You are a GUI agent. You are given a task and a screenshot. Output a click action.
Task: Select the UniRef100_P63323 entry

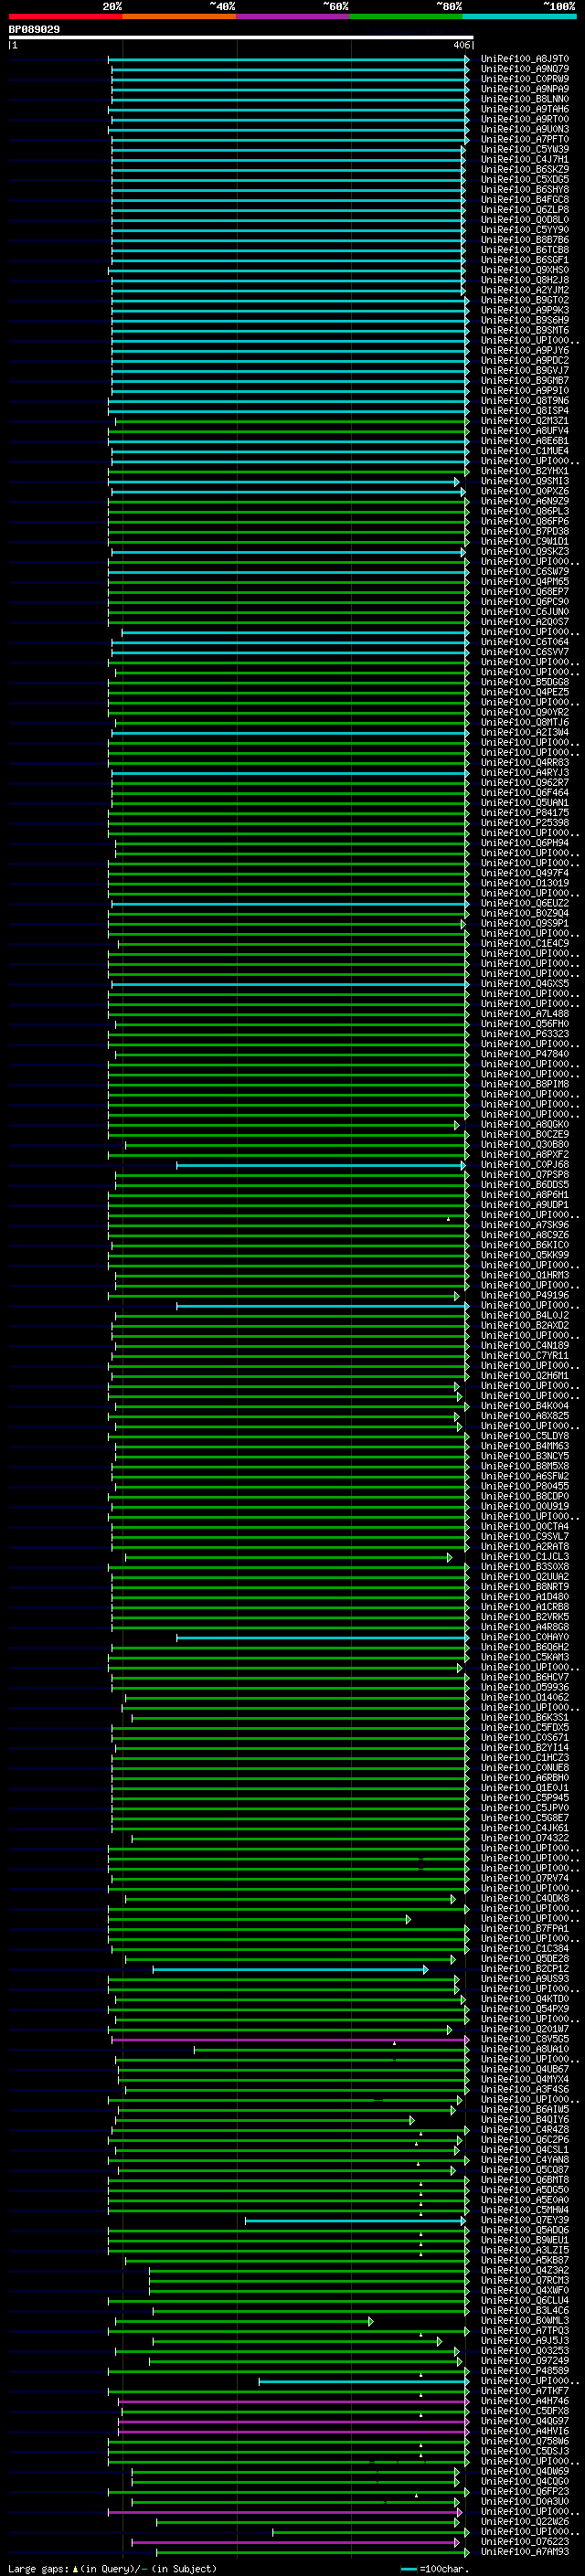pyautogui.click(x=524, y=1034)
